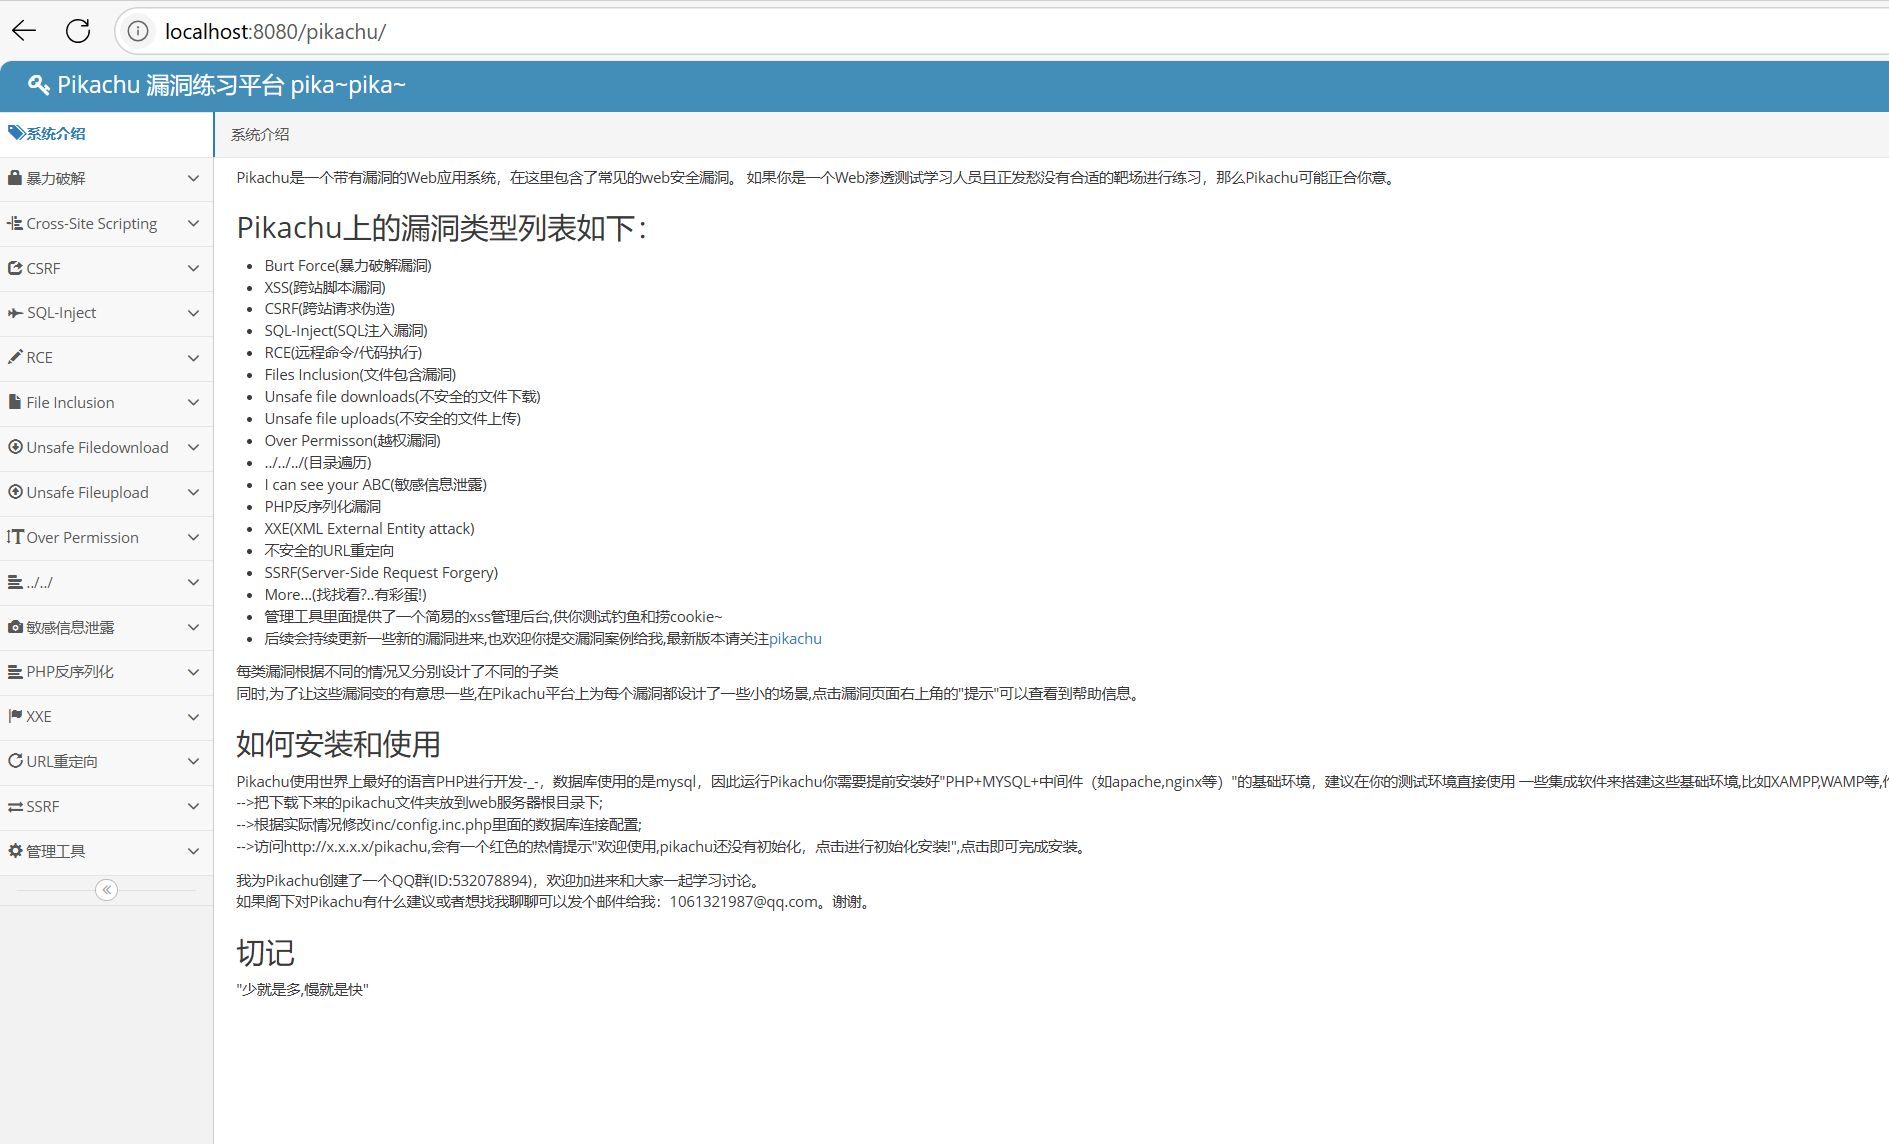Click the indent icon beside Cross-Site Scripting
Screen dimensions: 1889x1144
point(15,223)
